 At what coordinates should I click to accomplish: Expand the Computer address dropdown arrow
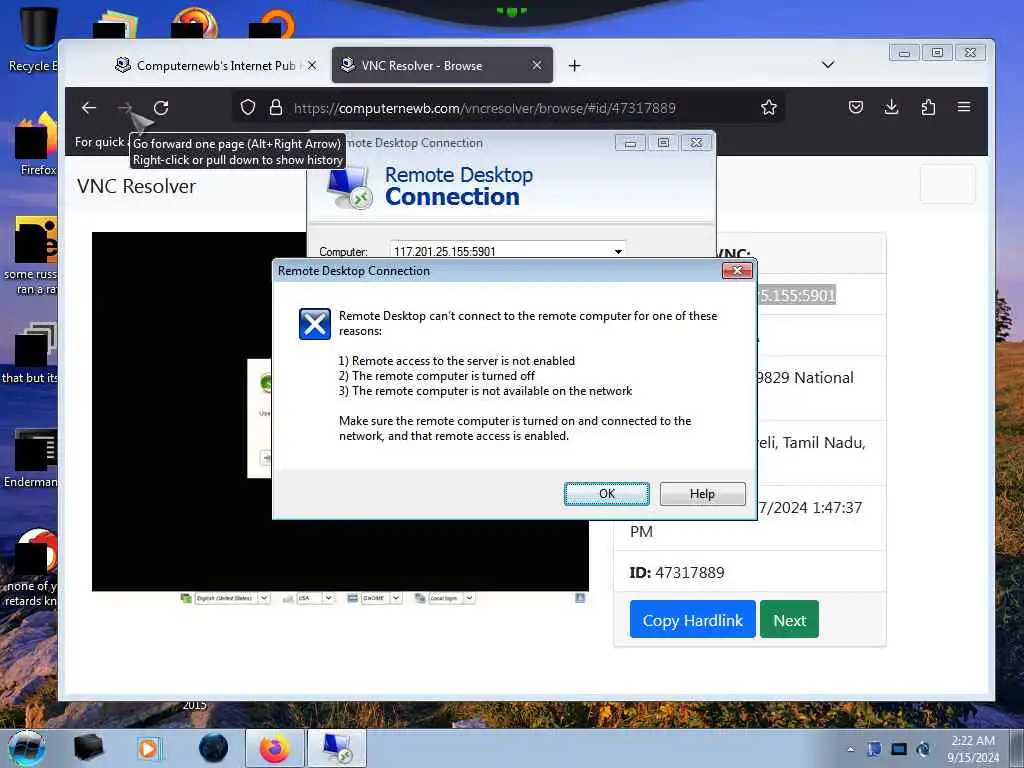[618, 251]
